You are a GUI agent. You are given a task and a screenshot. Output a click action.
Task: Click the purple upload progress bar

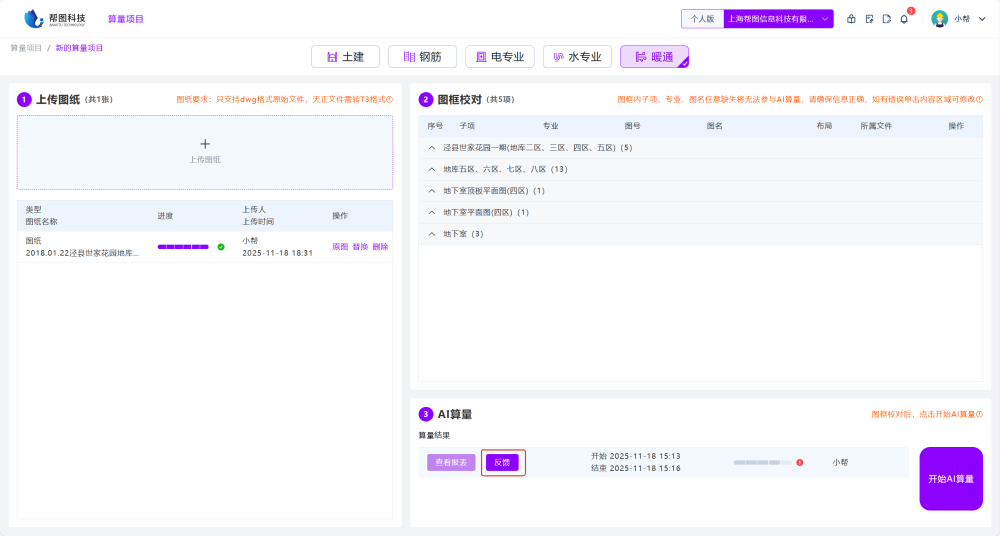[x=183, y=247]
